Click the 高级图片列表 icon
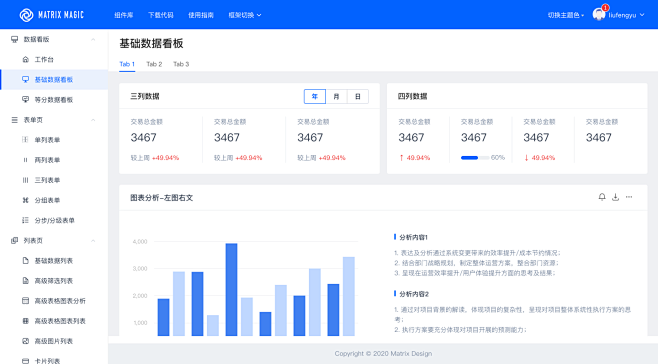 tap(26, 341)
